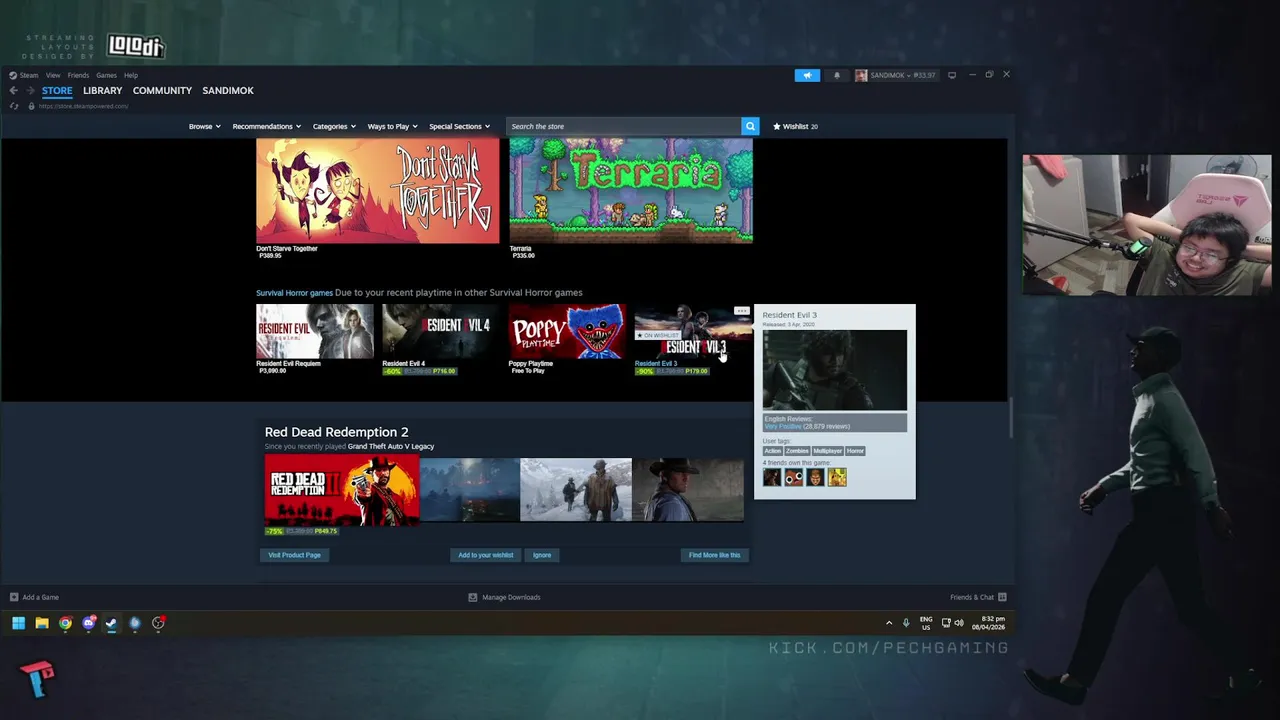Click the padlock icon by the URL
The image size is (1280, 720).
pyautogui.click(x=31, y=106)
